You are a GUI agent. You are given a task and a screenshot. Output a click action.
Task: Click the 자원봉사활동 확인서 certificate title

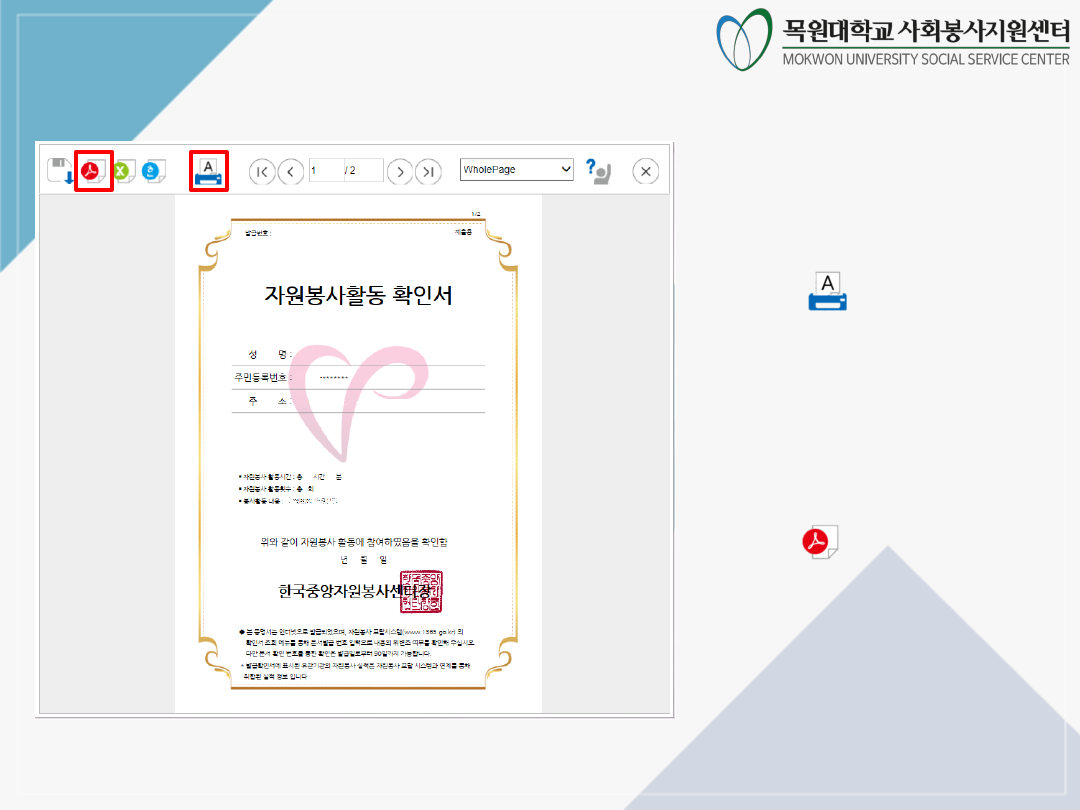tap(358, 295)
